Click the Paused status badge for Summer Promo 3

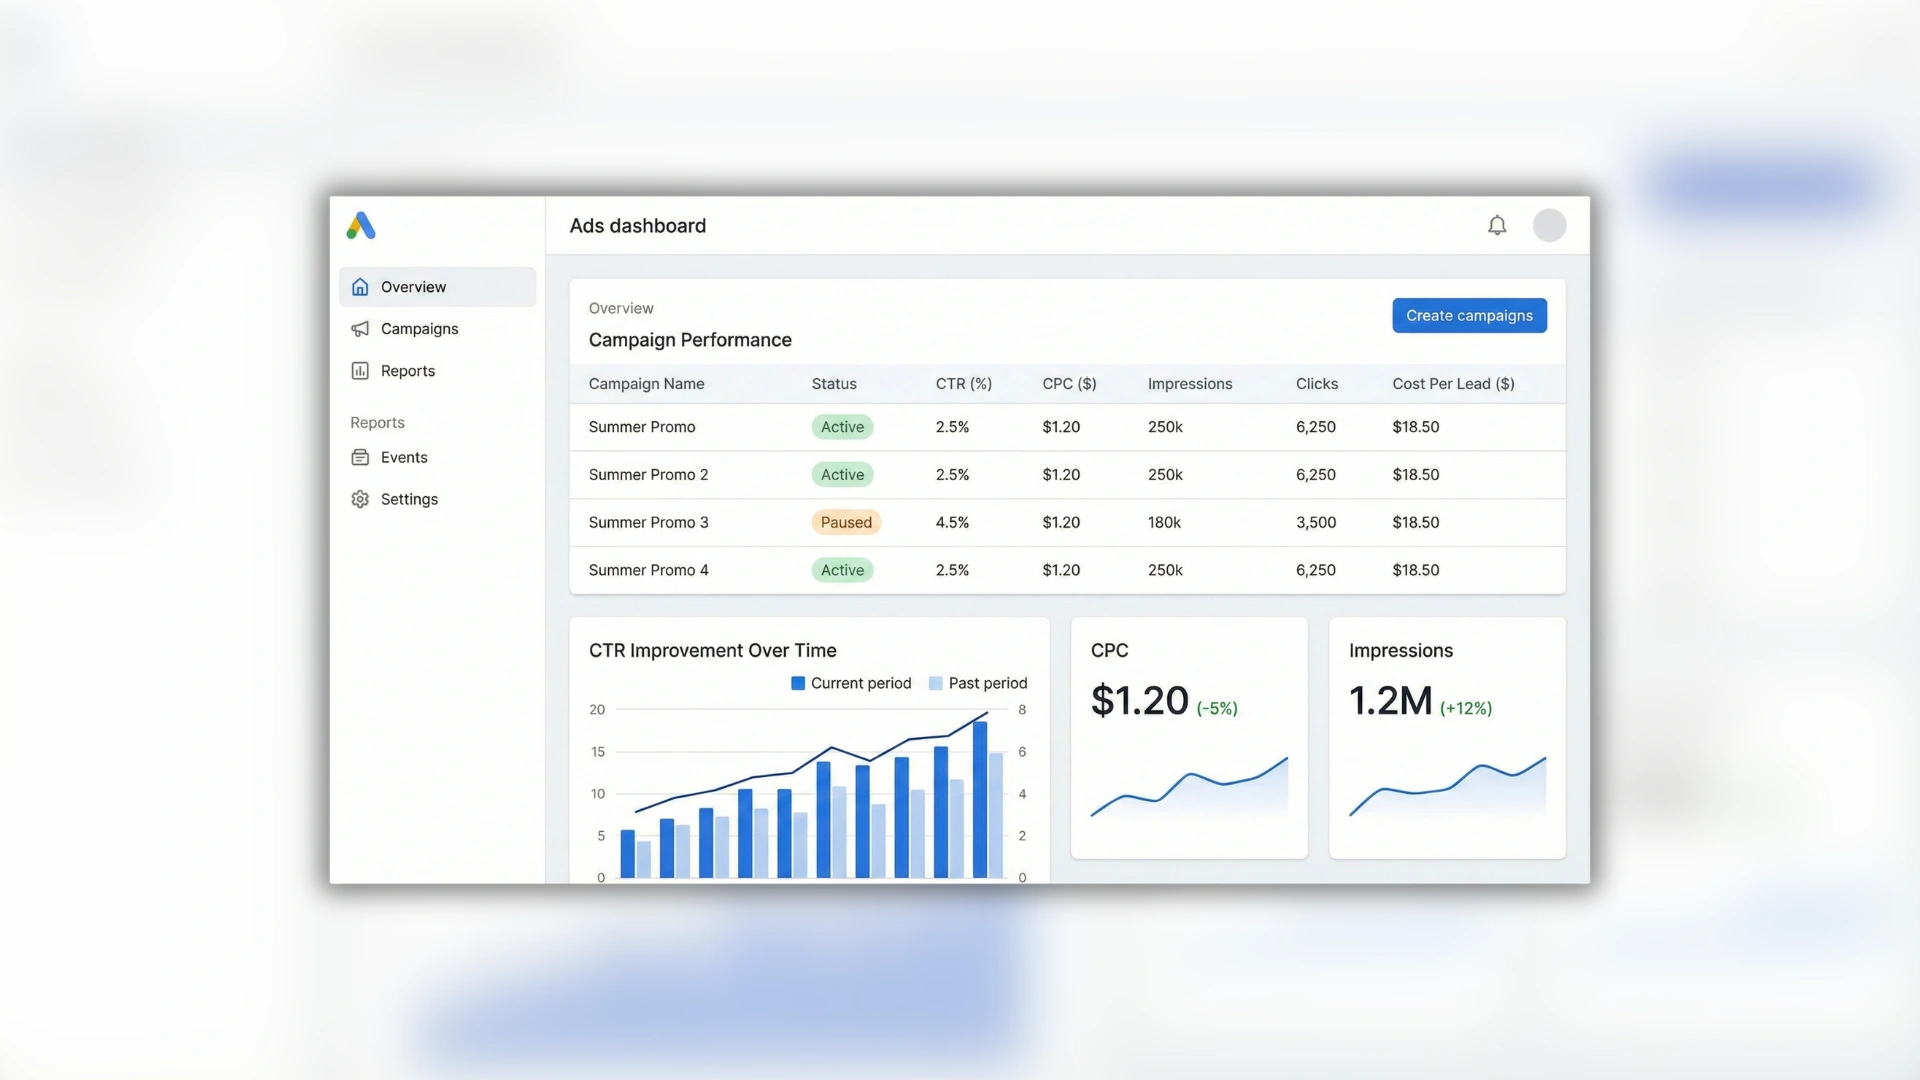[846, 522]
